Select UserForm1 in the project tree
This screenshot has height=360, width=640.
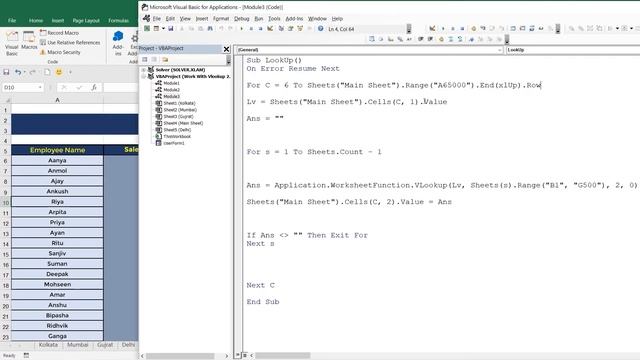click(173, 143)
